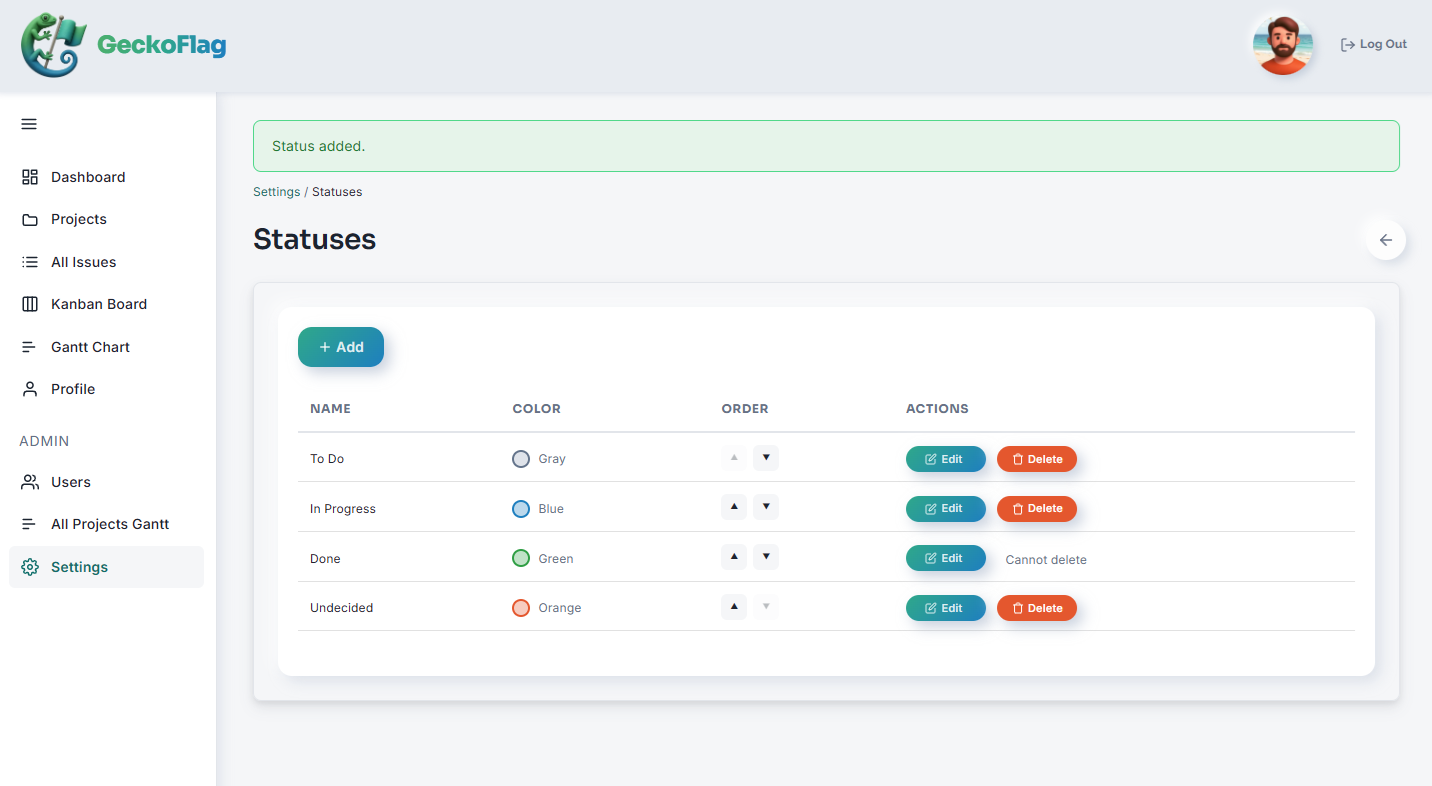1432x786 pixels.
Task: Click the Gray color swatch
Action: tap(521, 459)
